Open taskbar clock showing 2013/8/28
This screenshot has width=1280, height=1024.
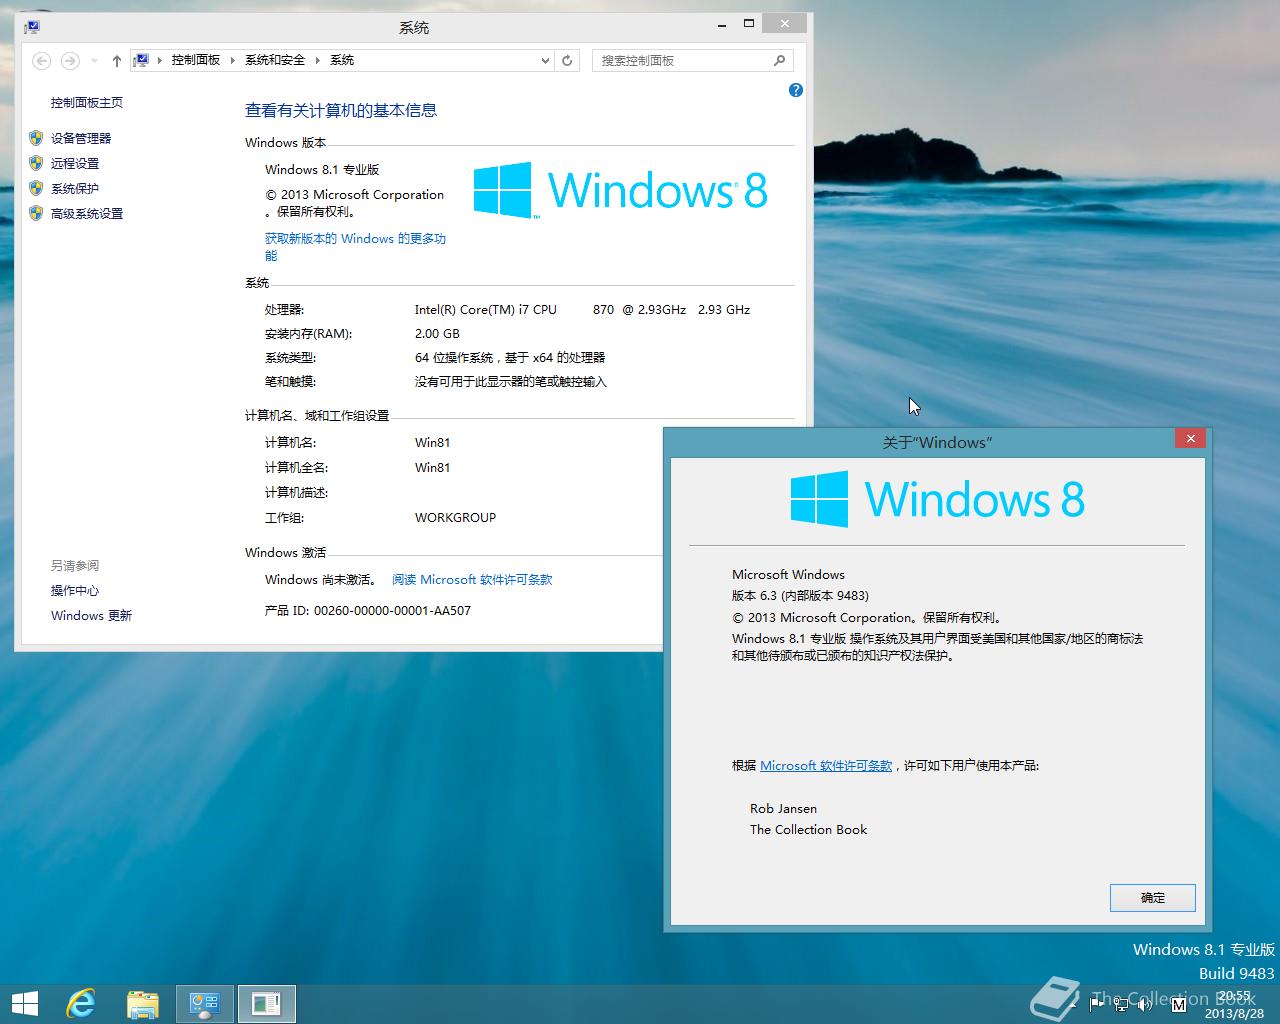pyautogui.click(x=1236, y=1004)
